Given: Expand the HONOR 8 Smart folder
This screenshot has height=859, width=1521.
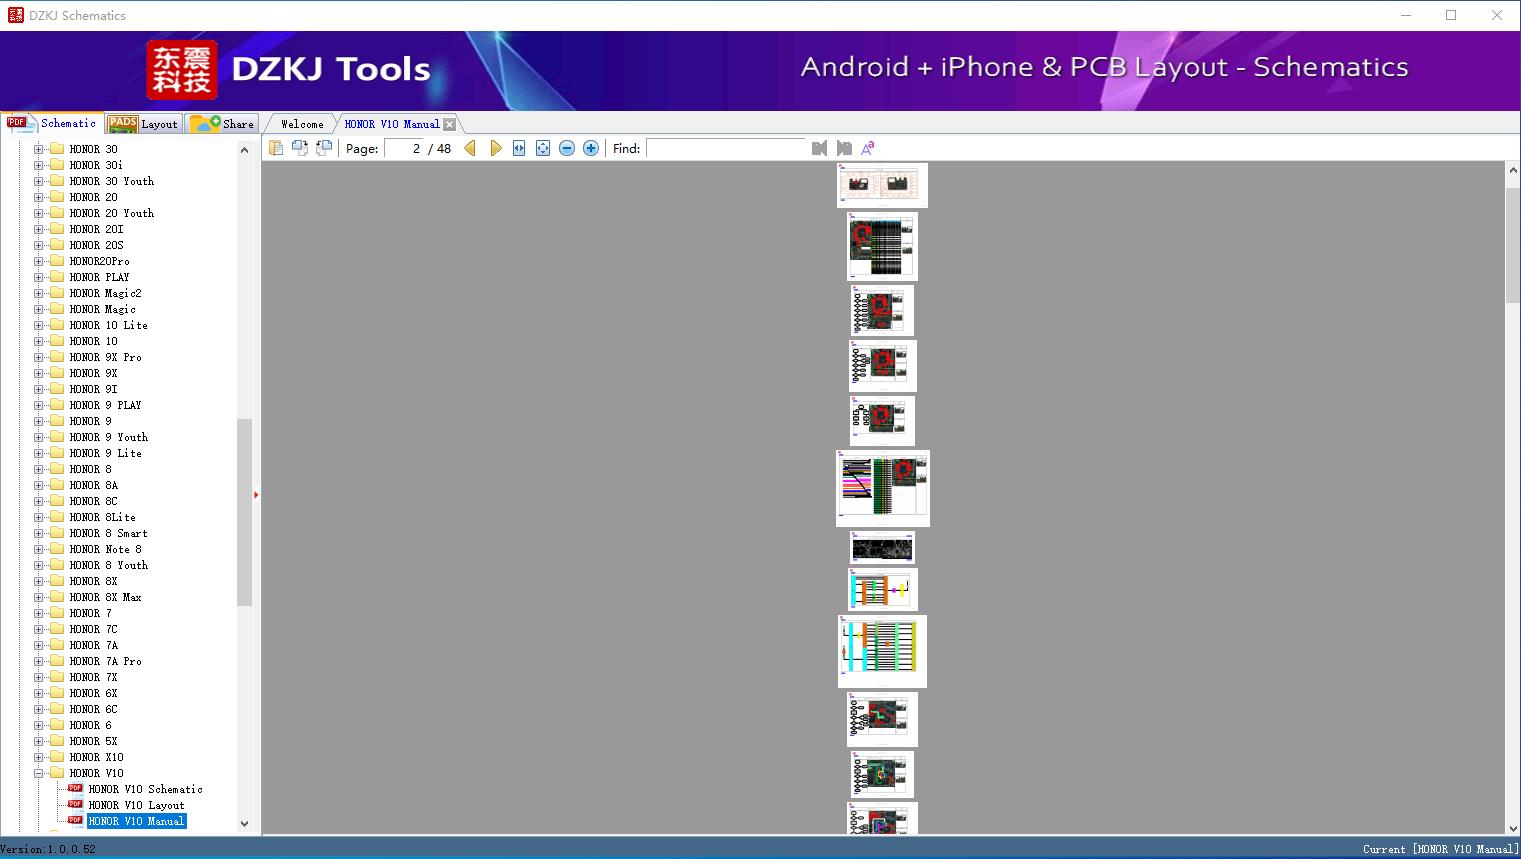Looking at the screenshot, I should click(x=38, y=533).
